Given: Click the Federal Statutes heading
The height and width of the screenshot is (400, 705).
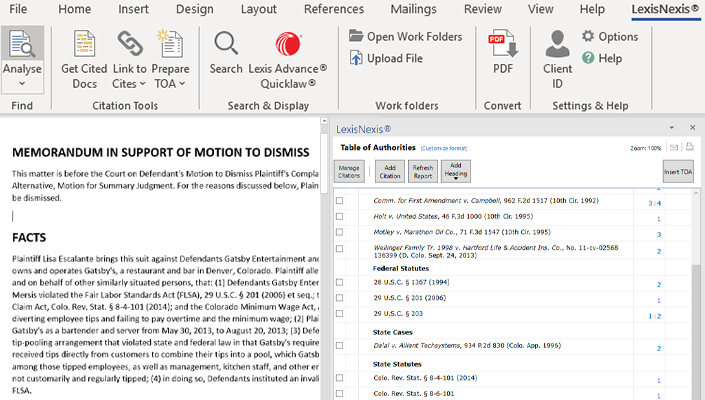Looking at the screenshot, I should 401,268.
